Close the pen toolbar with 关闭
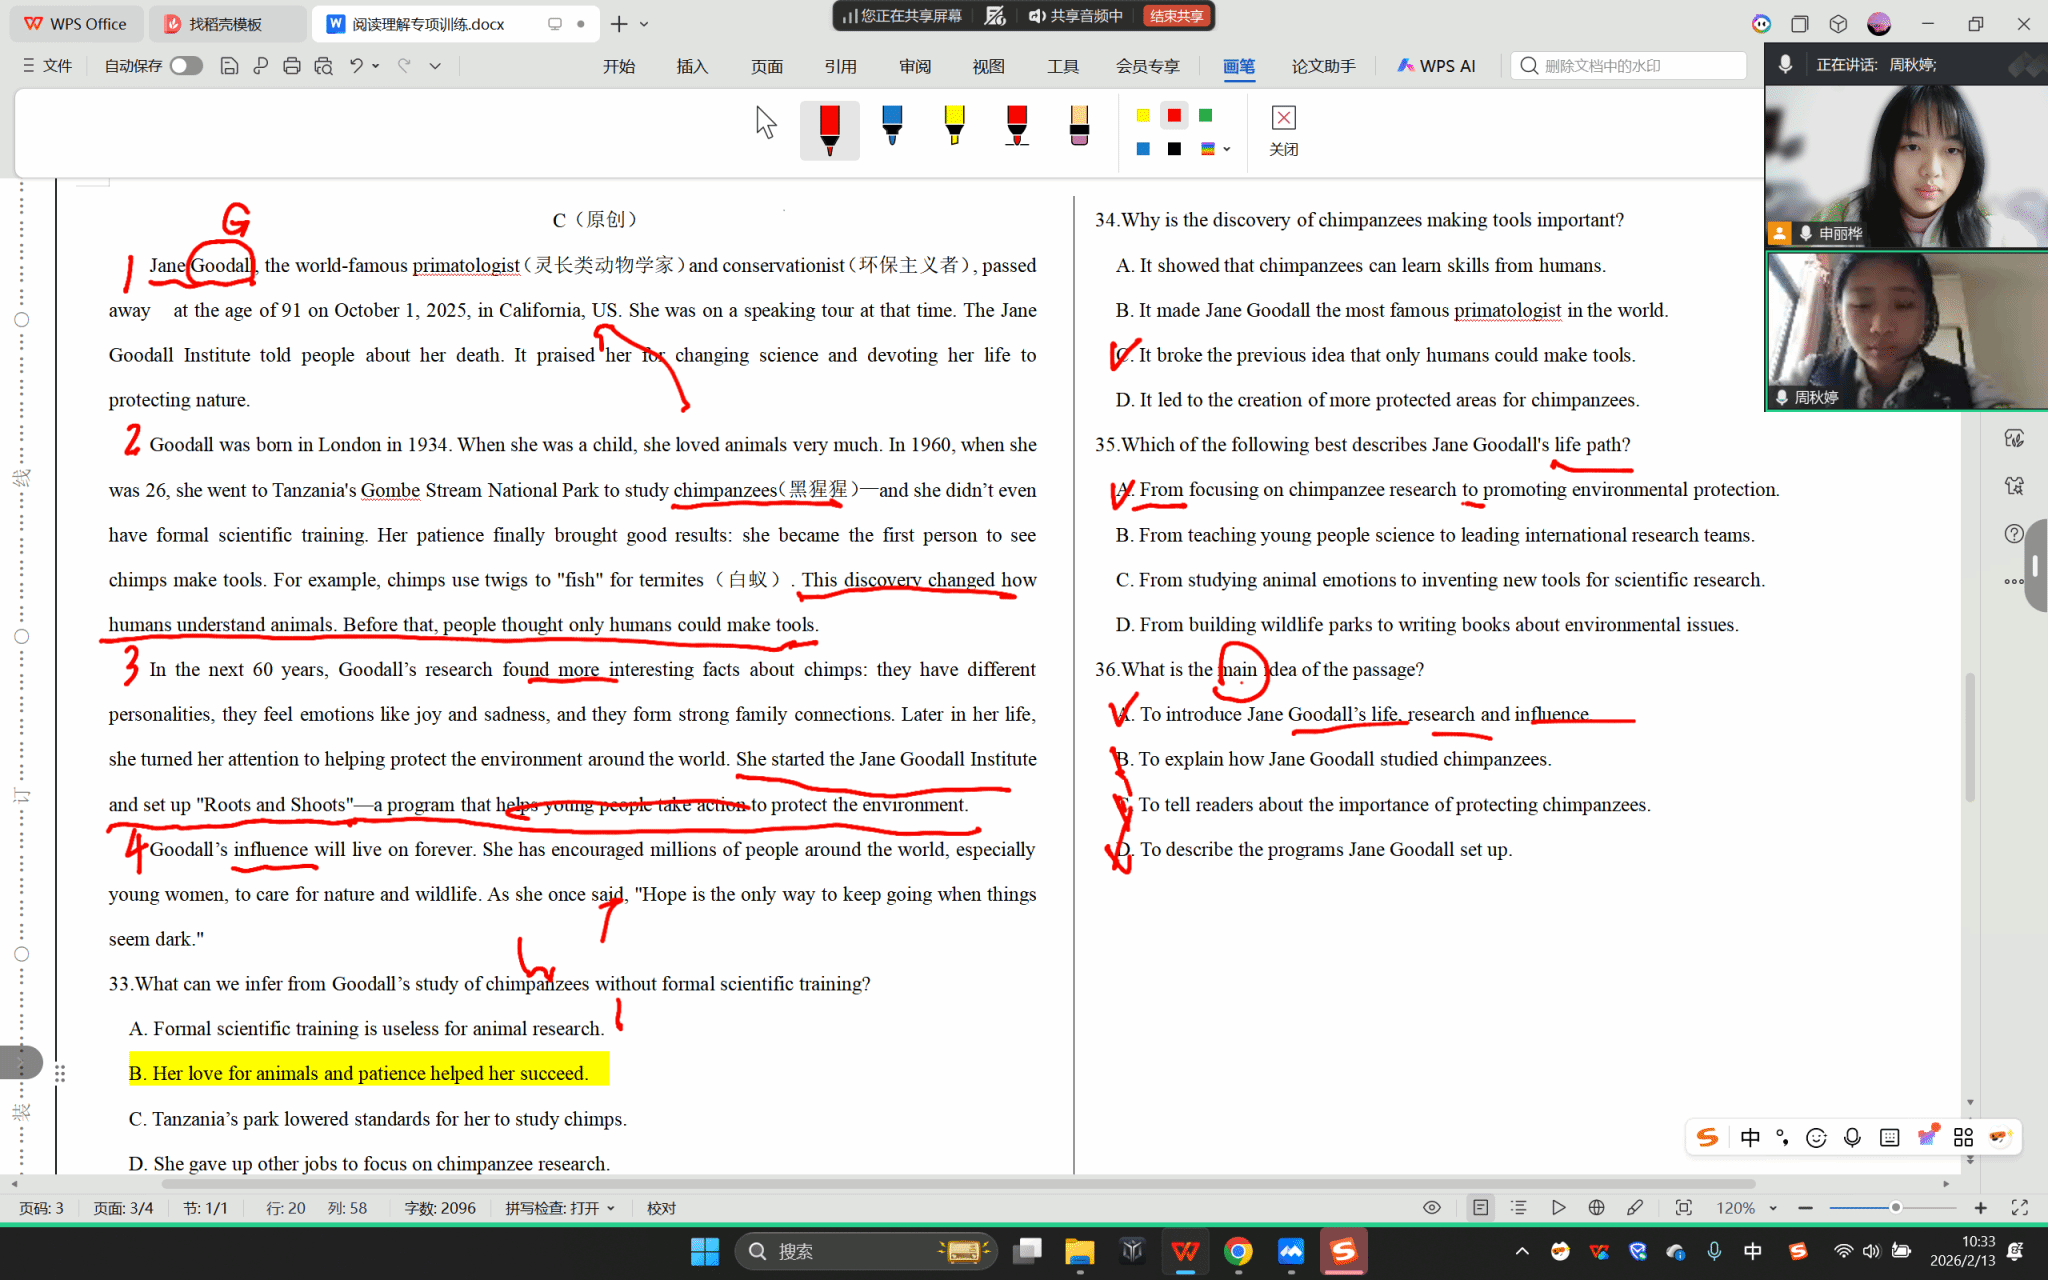 point(1284,131)
